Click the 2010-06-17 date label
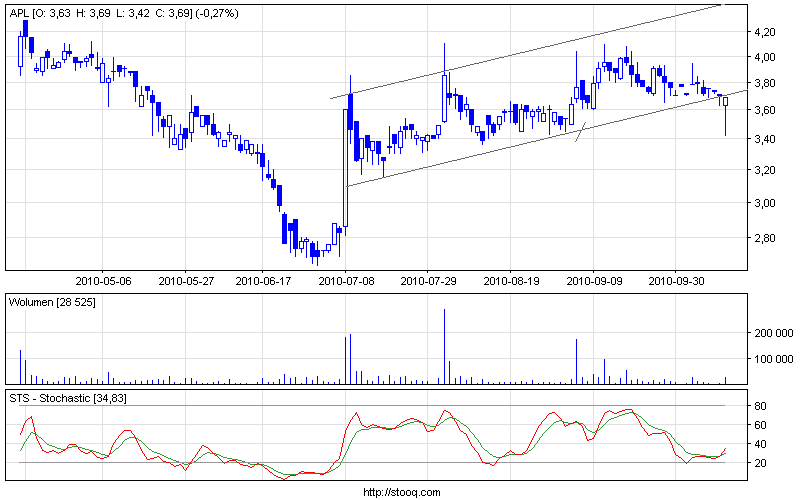The image size is (800, 500). click(263, 281)
